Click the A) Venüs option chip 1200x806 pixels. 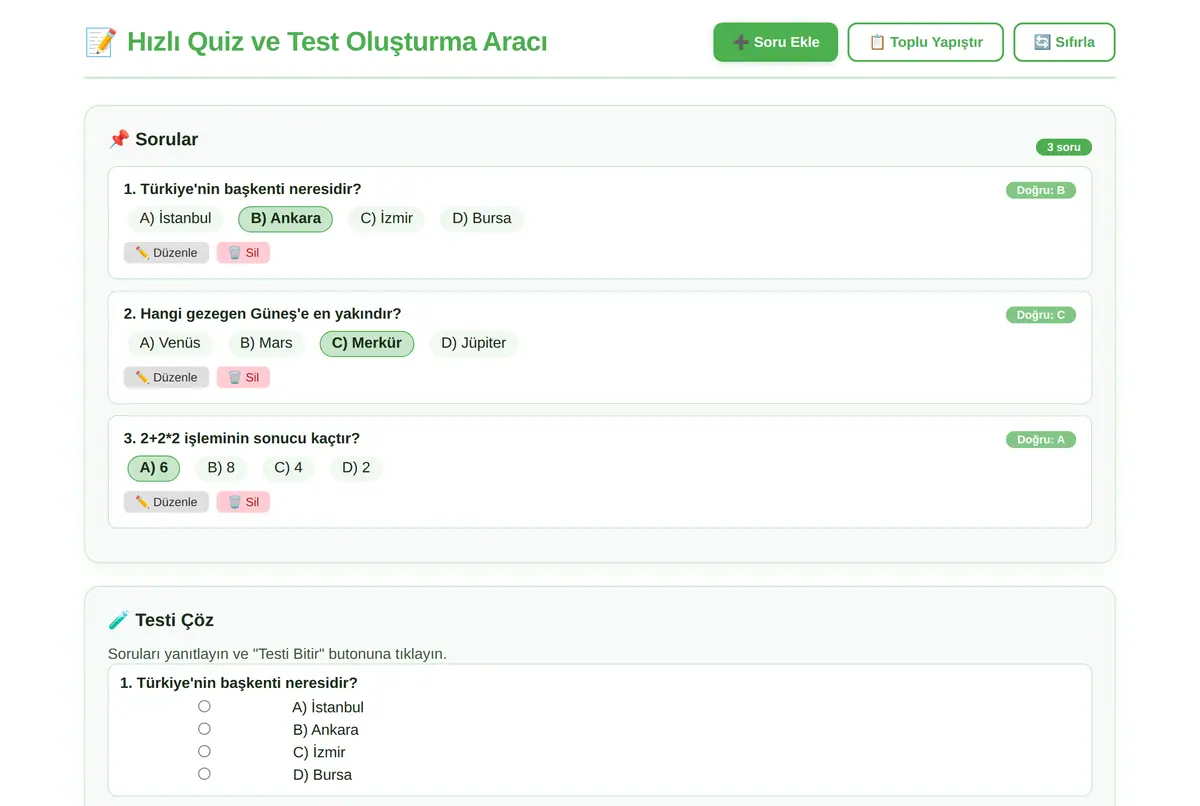click(x=170, y=343)
